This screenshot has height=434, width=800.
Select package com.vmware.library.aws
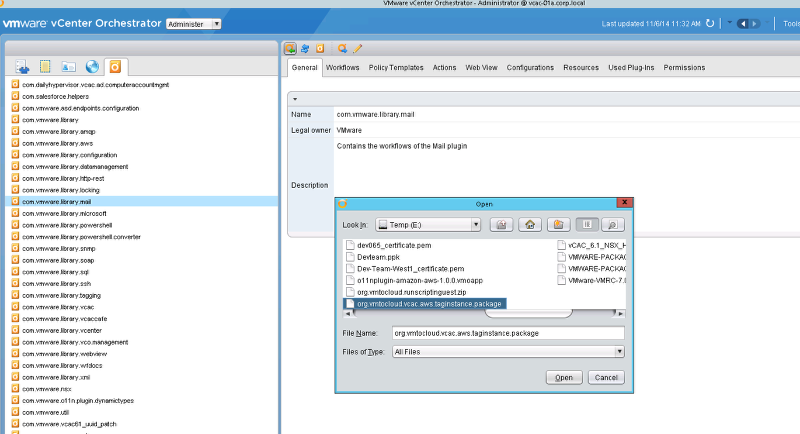pos(57,143)
